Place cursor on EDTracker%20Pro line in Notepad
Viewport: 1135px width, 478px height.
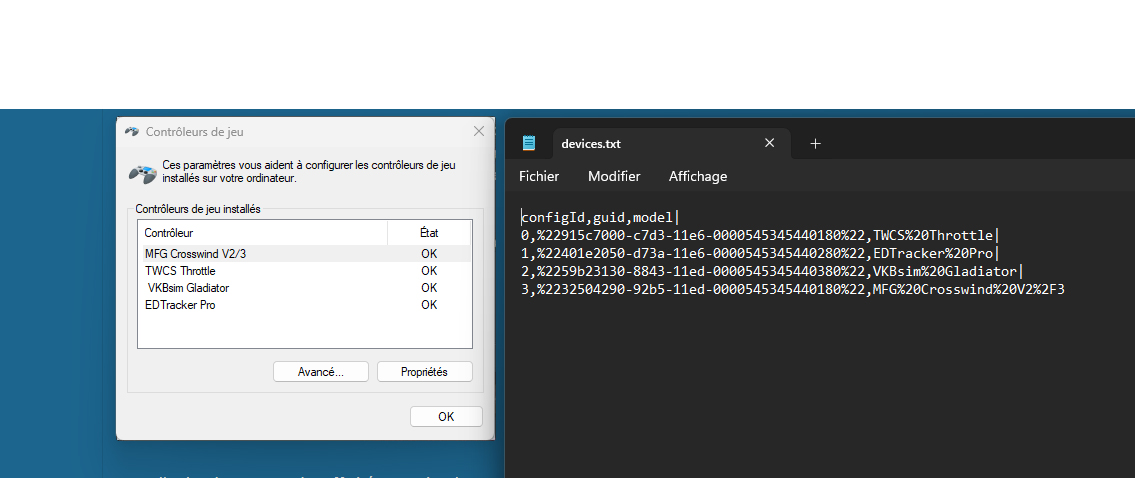(759, 253)
